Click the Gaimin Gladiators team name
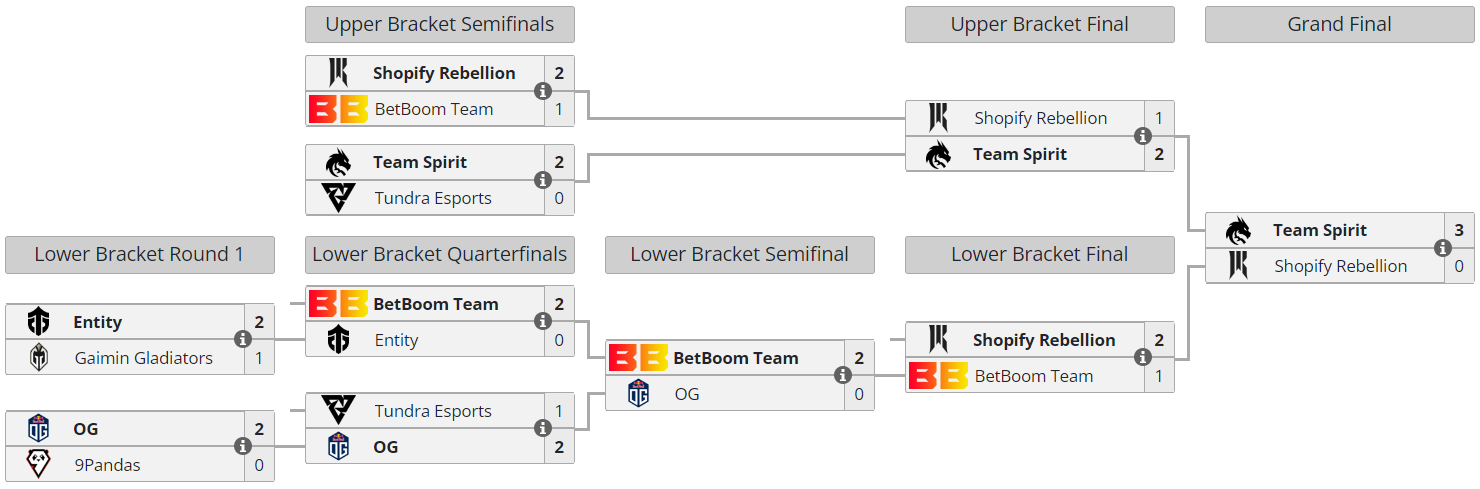 pyautogui.click(x=143, y=357)
